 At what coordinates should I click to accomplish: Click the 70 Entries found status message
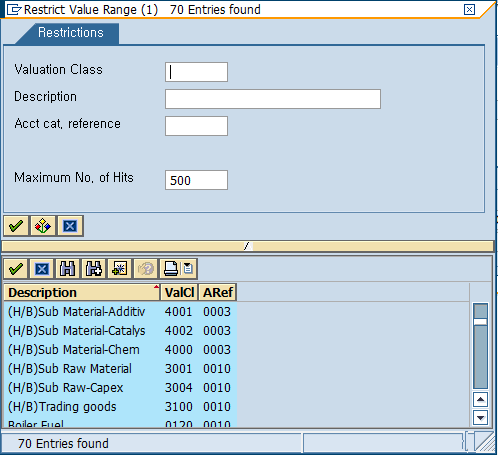63,444
